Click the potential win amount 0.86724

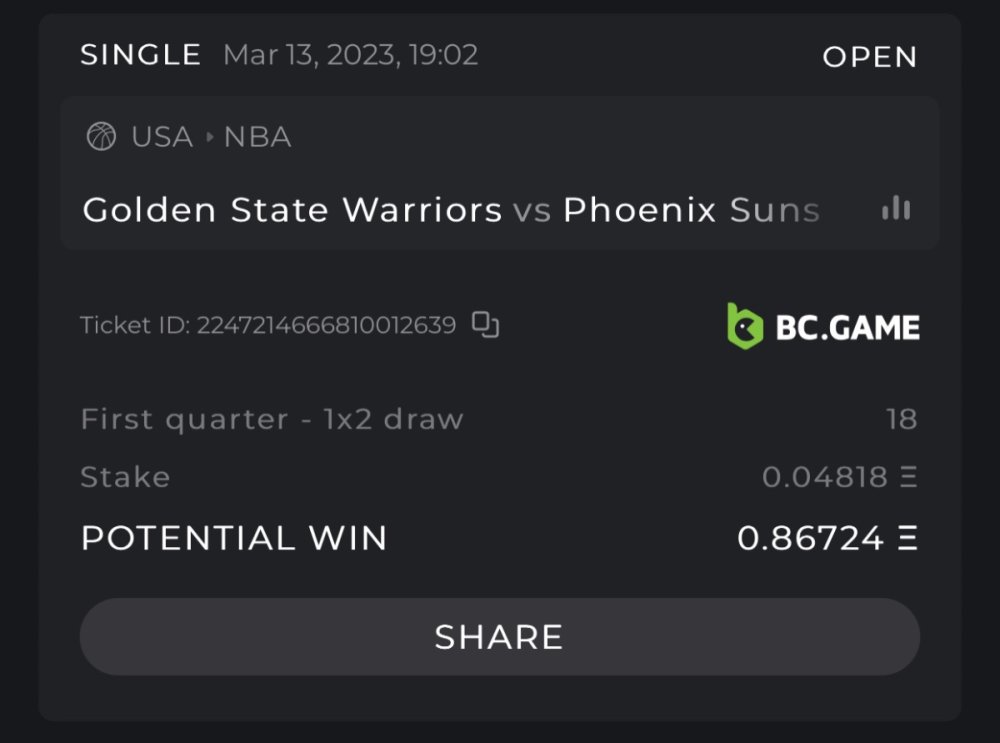811,539
